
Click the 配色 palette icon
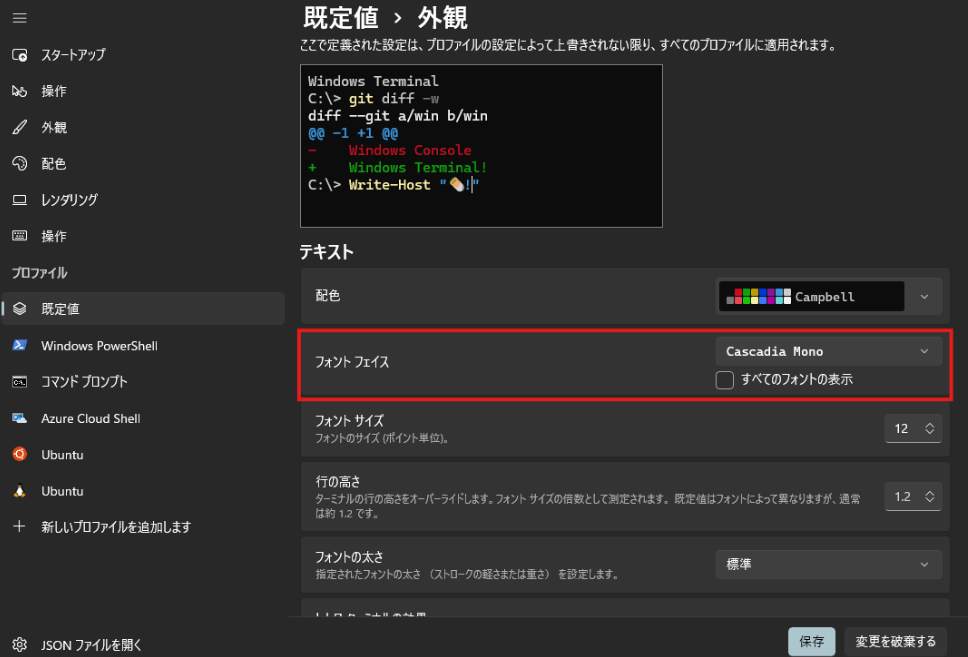[x=20, y=164]
